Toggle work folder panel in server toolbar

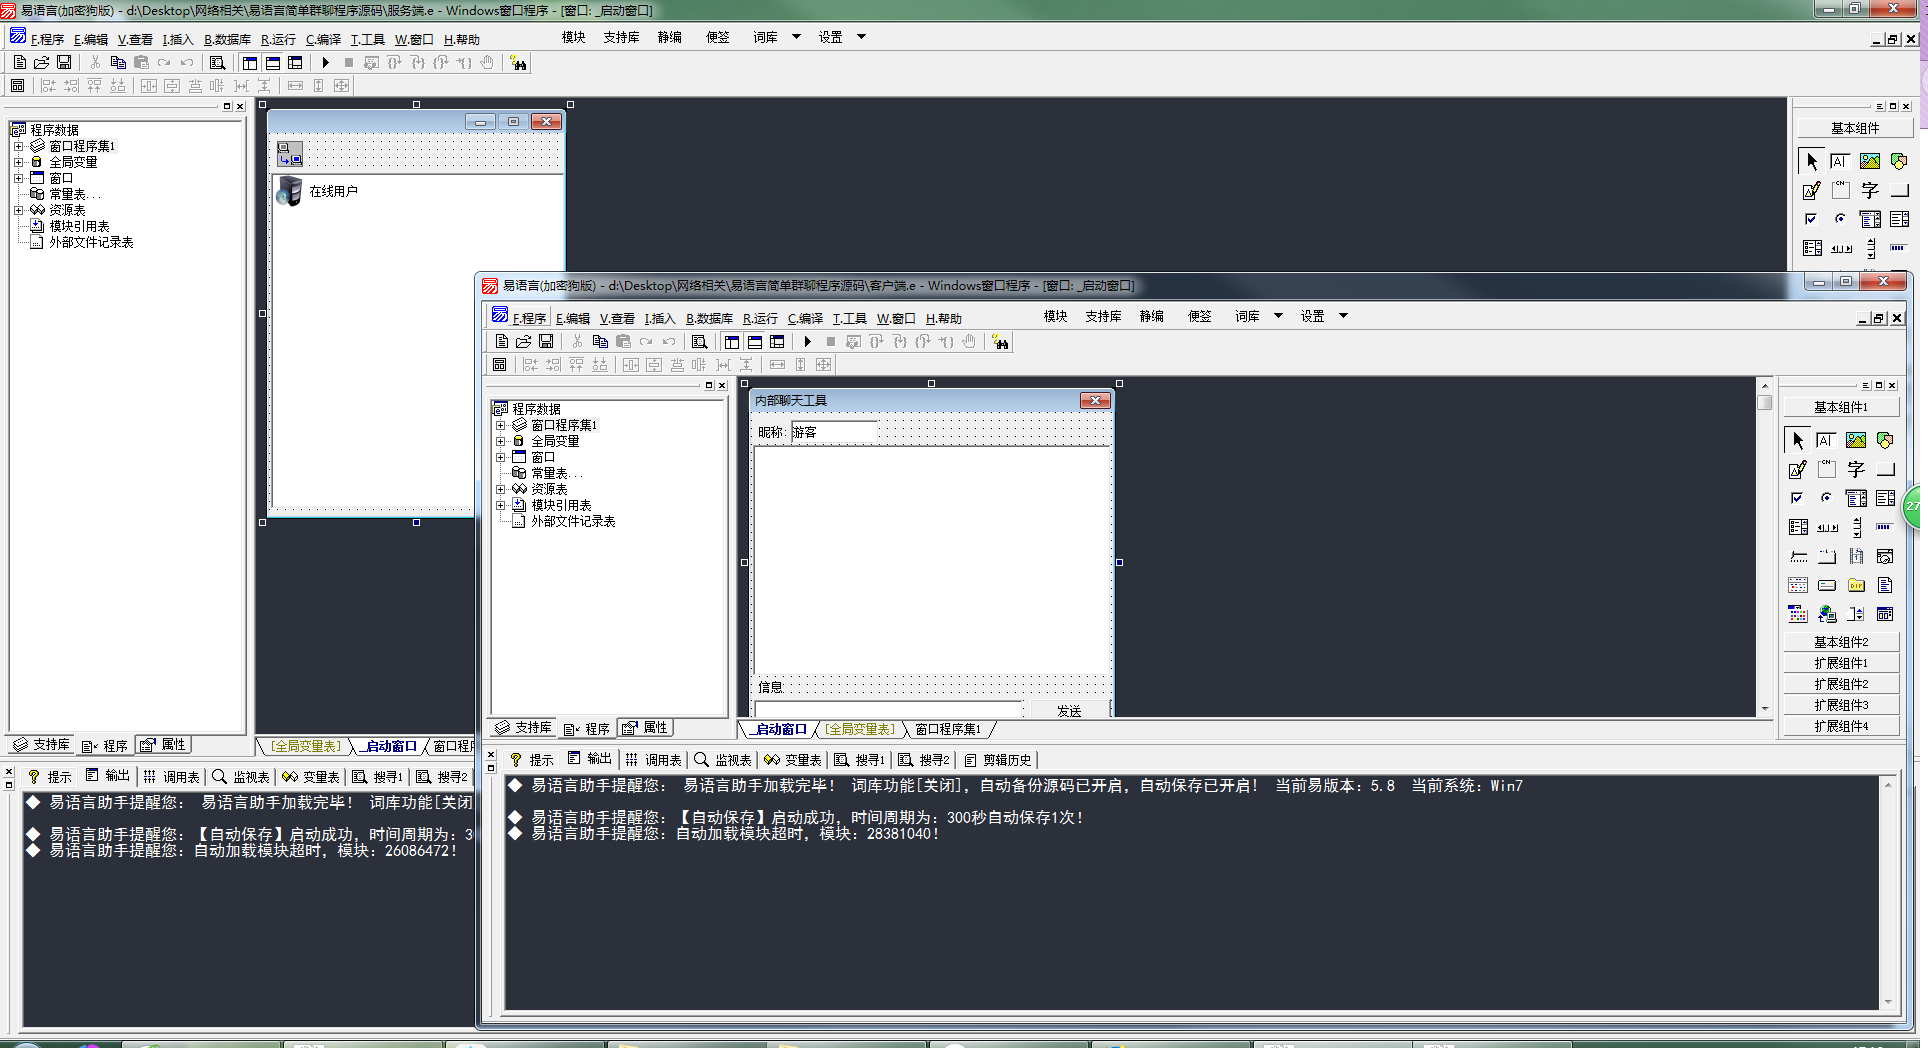250,62
